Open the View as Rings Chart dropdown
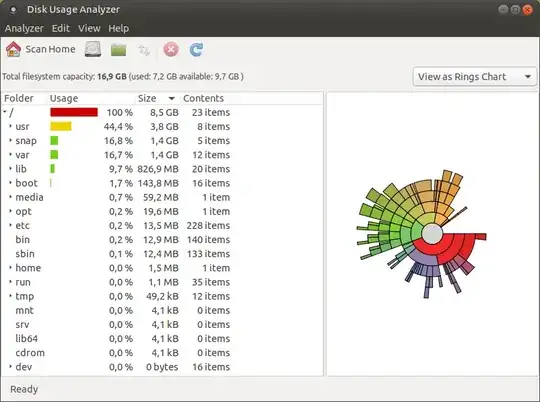The height and width of the screenshot is (402, 540). (474, 76)
